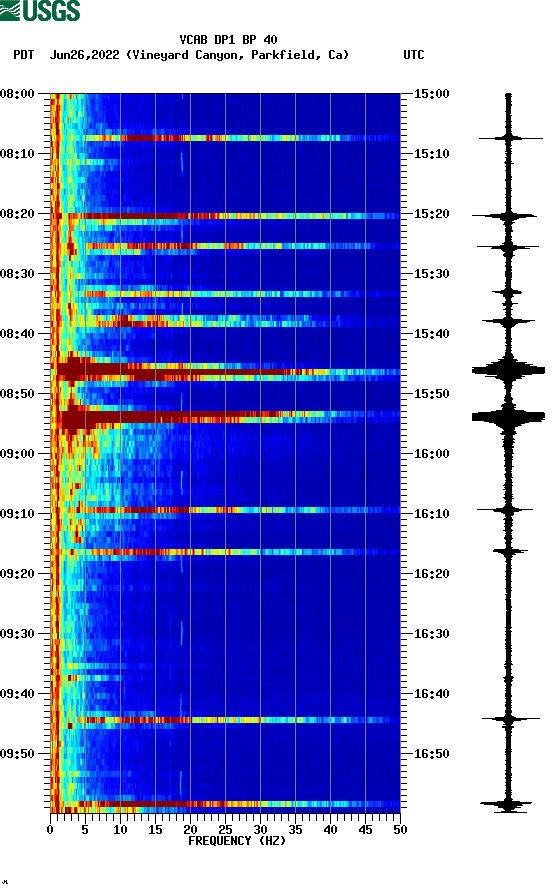Click the seismogram waveform spike near 15:20

(x=505, y=216)
